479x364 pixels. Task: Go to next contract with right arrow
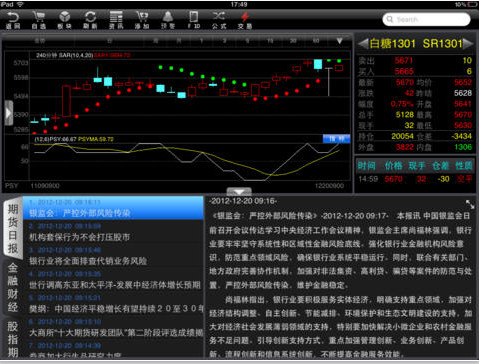pos(468,43)
